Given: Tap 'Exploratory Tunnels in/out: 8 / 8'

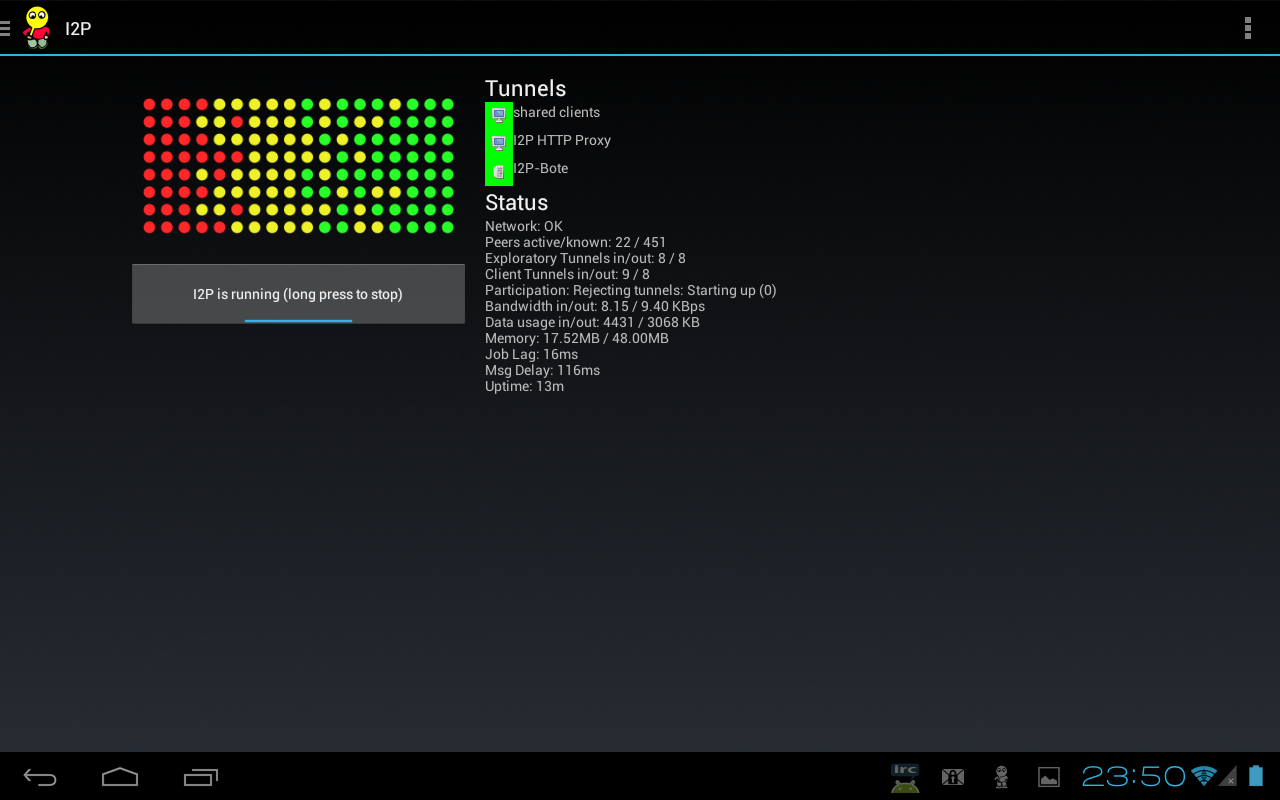Looking at the screenshot, I should [585, 258].
